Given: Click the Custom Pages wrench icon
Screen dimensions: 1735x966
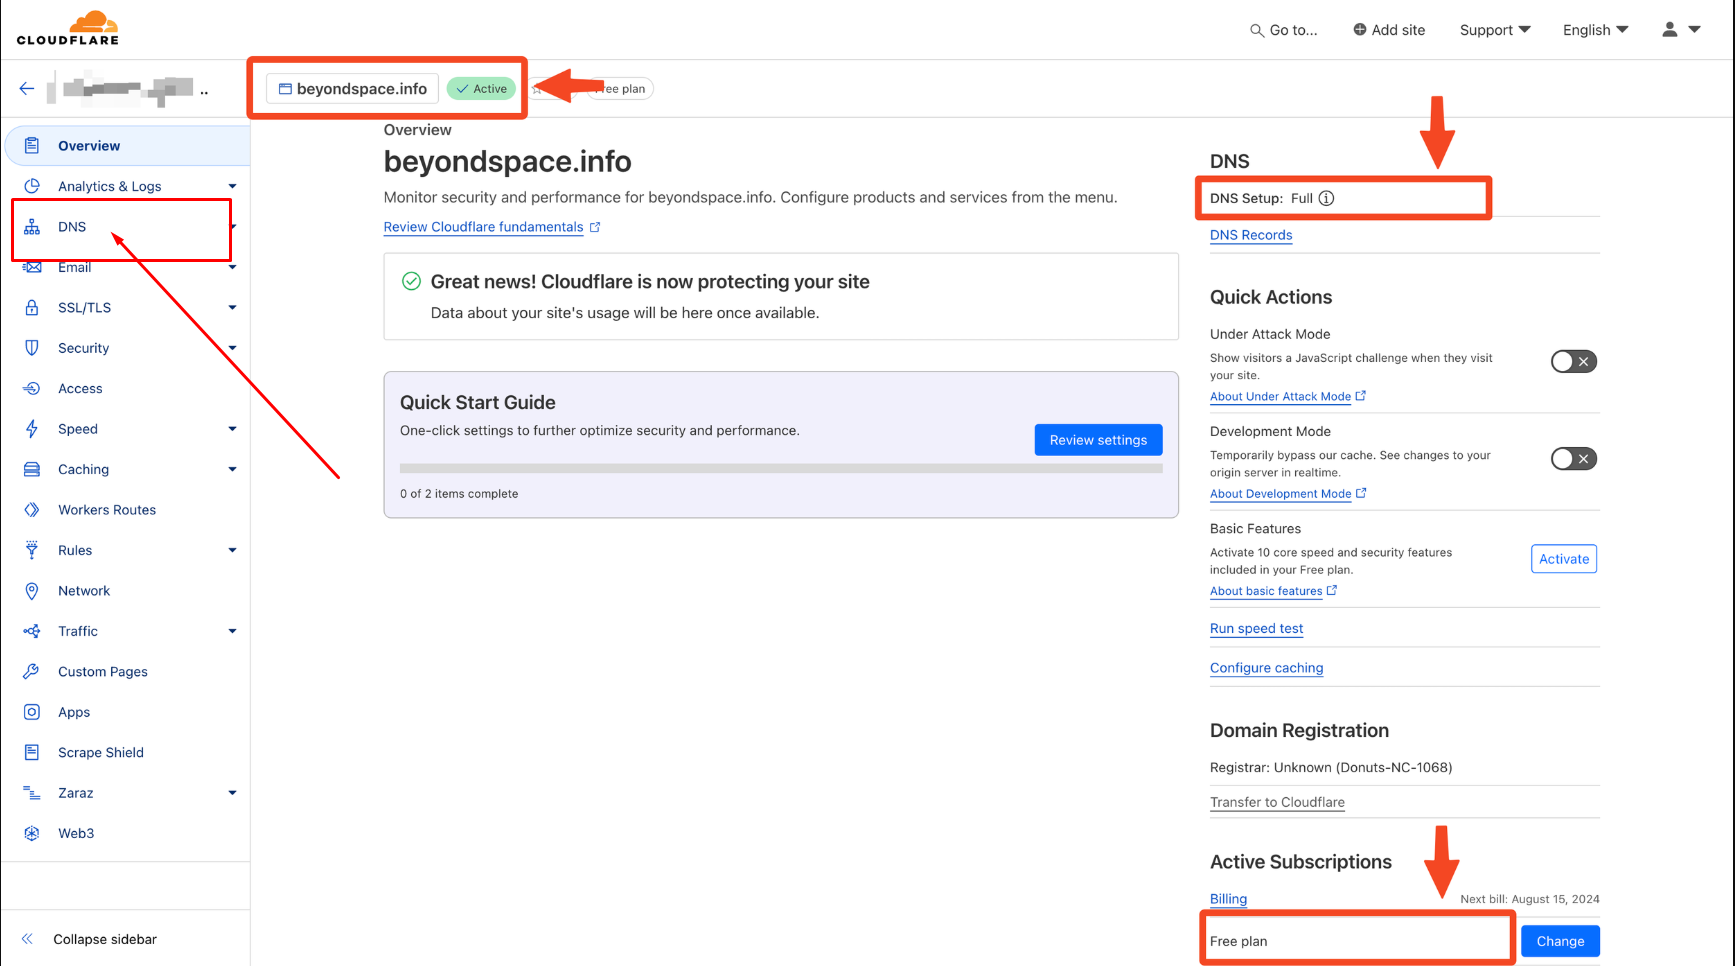Looking at the screenshot, I should [32, 672].
